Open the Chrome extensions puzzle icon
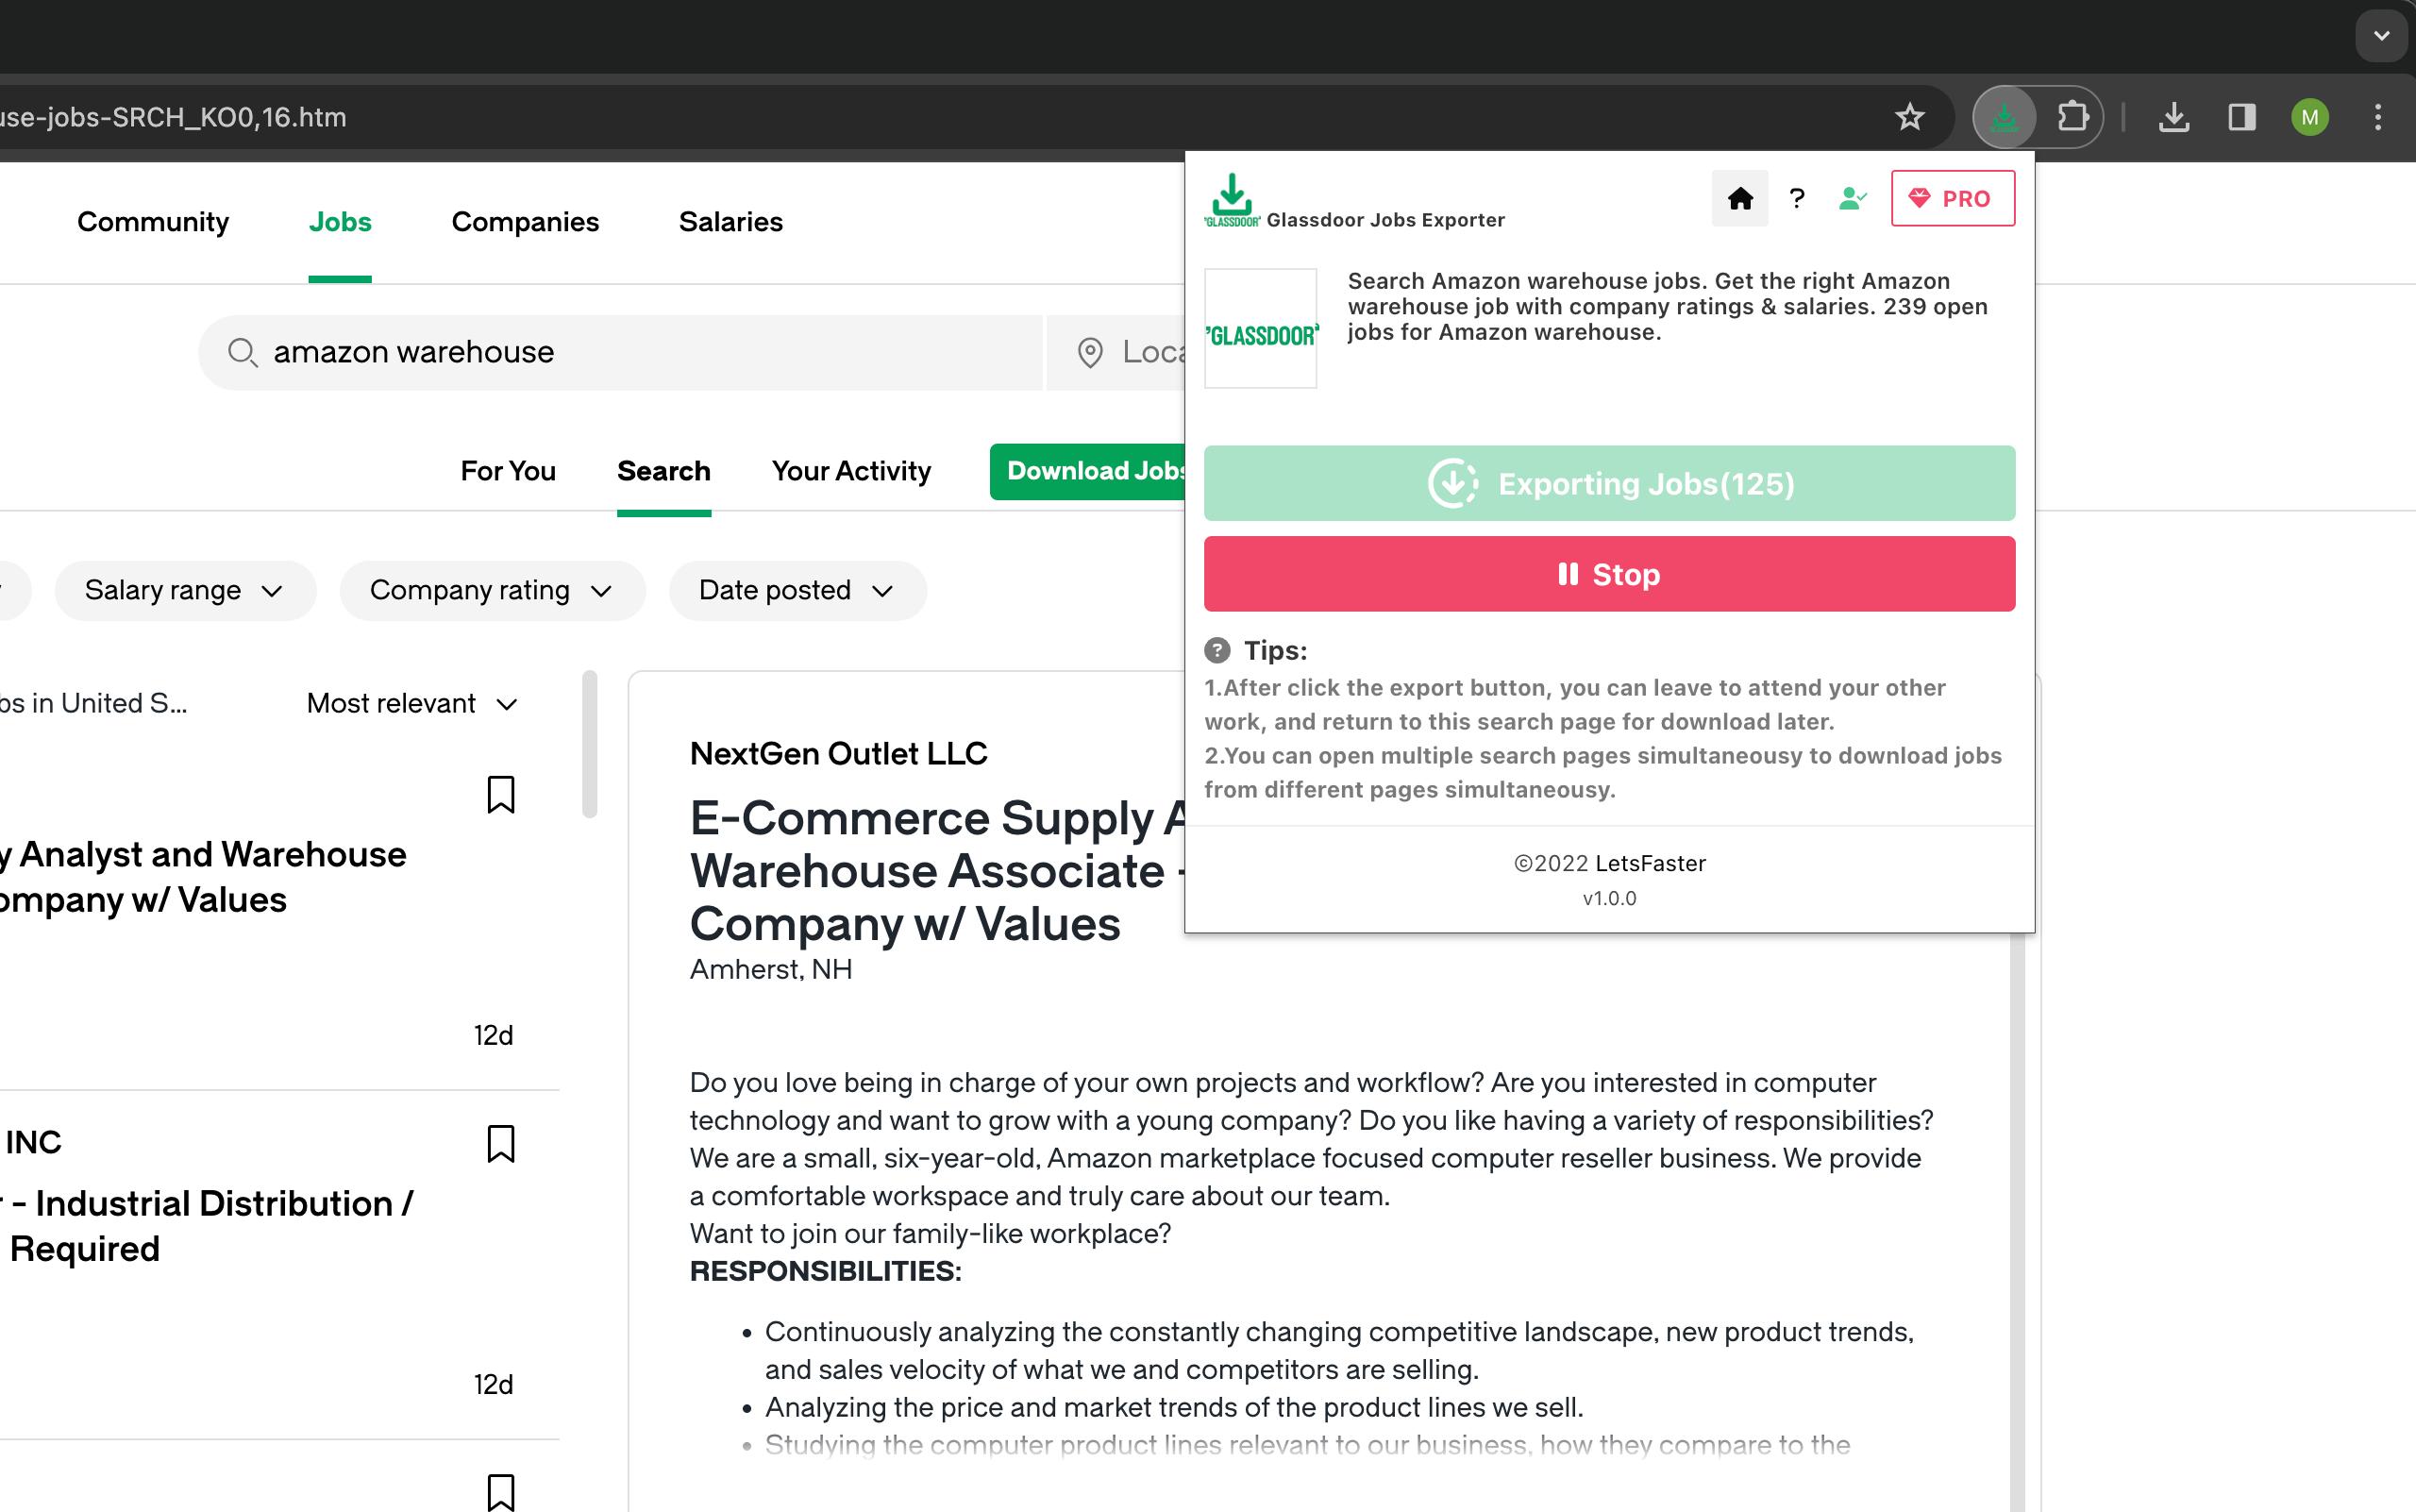 coord(2072,117)
